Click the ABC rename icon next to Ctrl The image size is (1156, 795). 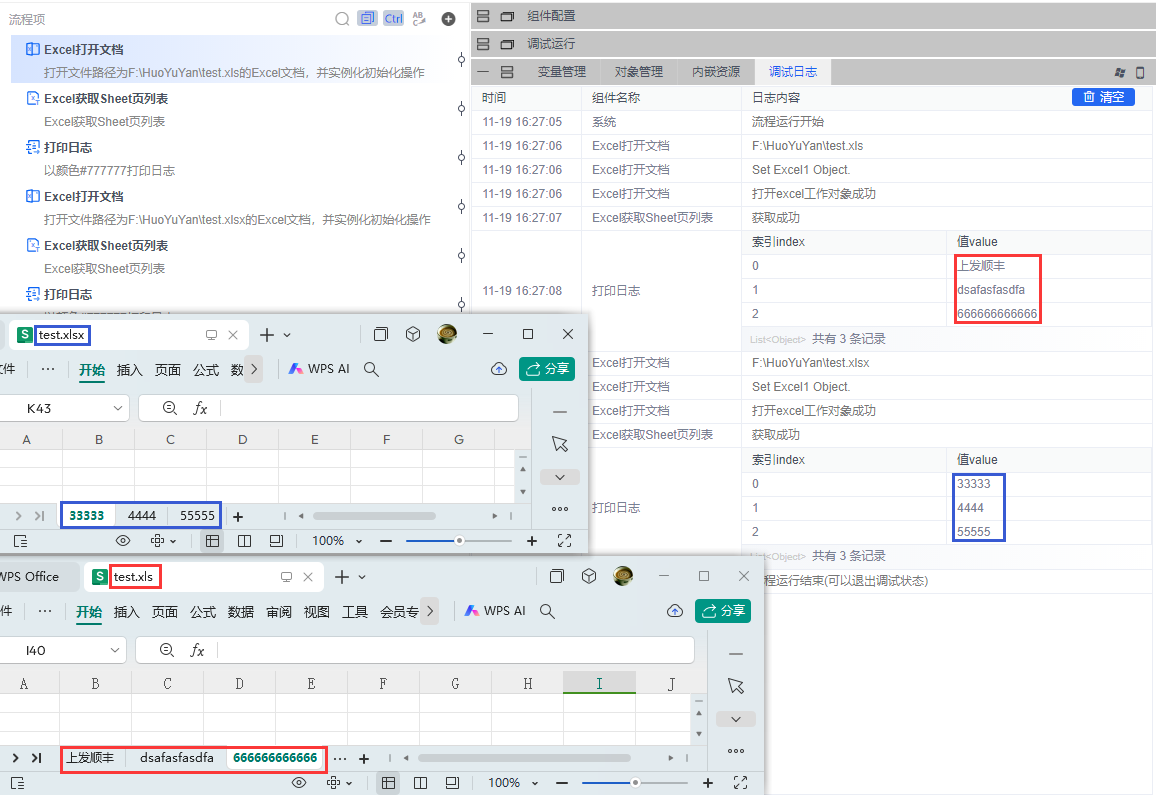[419, 18]
